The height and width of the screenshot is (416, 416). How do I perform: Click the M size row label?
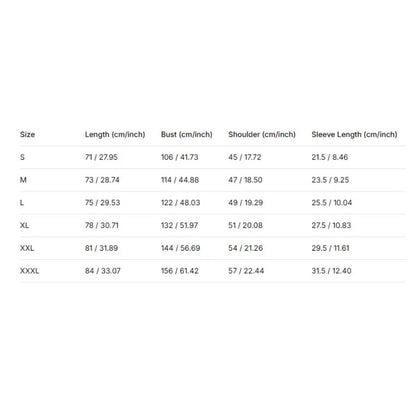(x=23, y=180)
